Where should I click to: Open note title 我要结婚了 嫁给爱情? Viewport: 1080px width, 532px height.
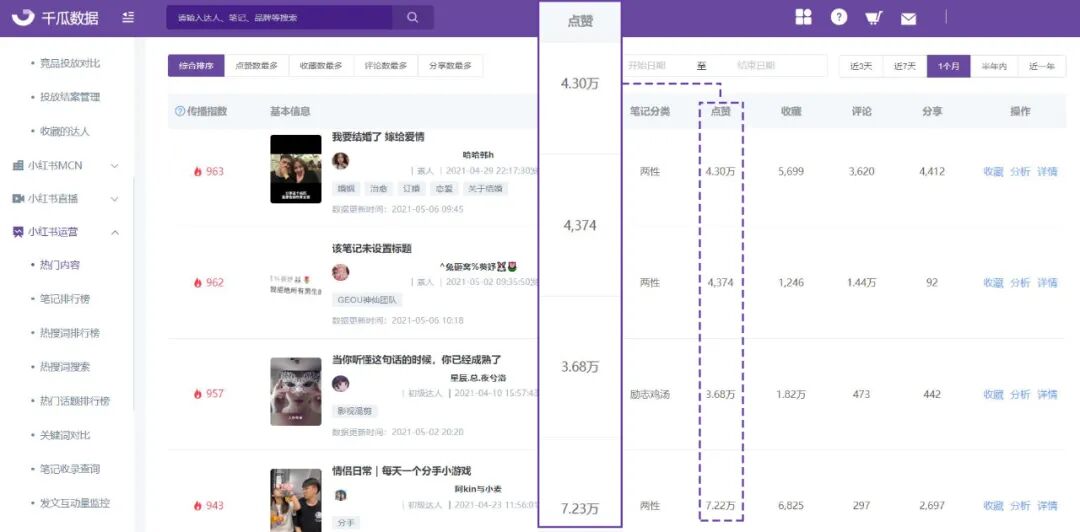click(378, 137)
